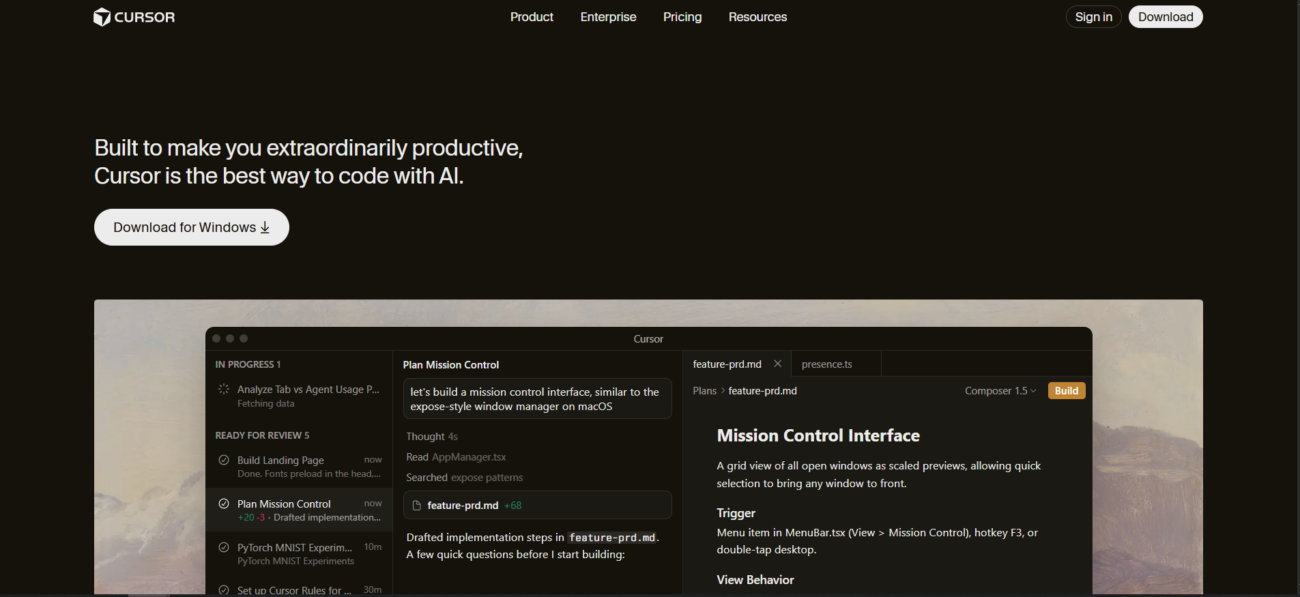Click the file icon next to feature-prd.md
Screen dimensions: 1300x597
pos(417,505)
